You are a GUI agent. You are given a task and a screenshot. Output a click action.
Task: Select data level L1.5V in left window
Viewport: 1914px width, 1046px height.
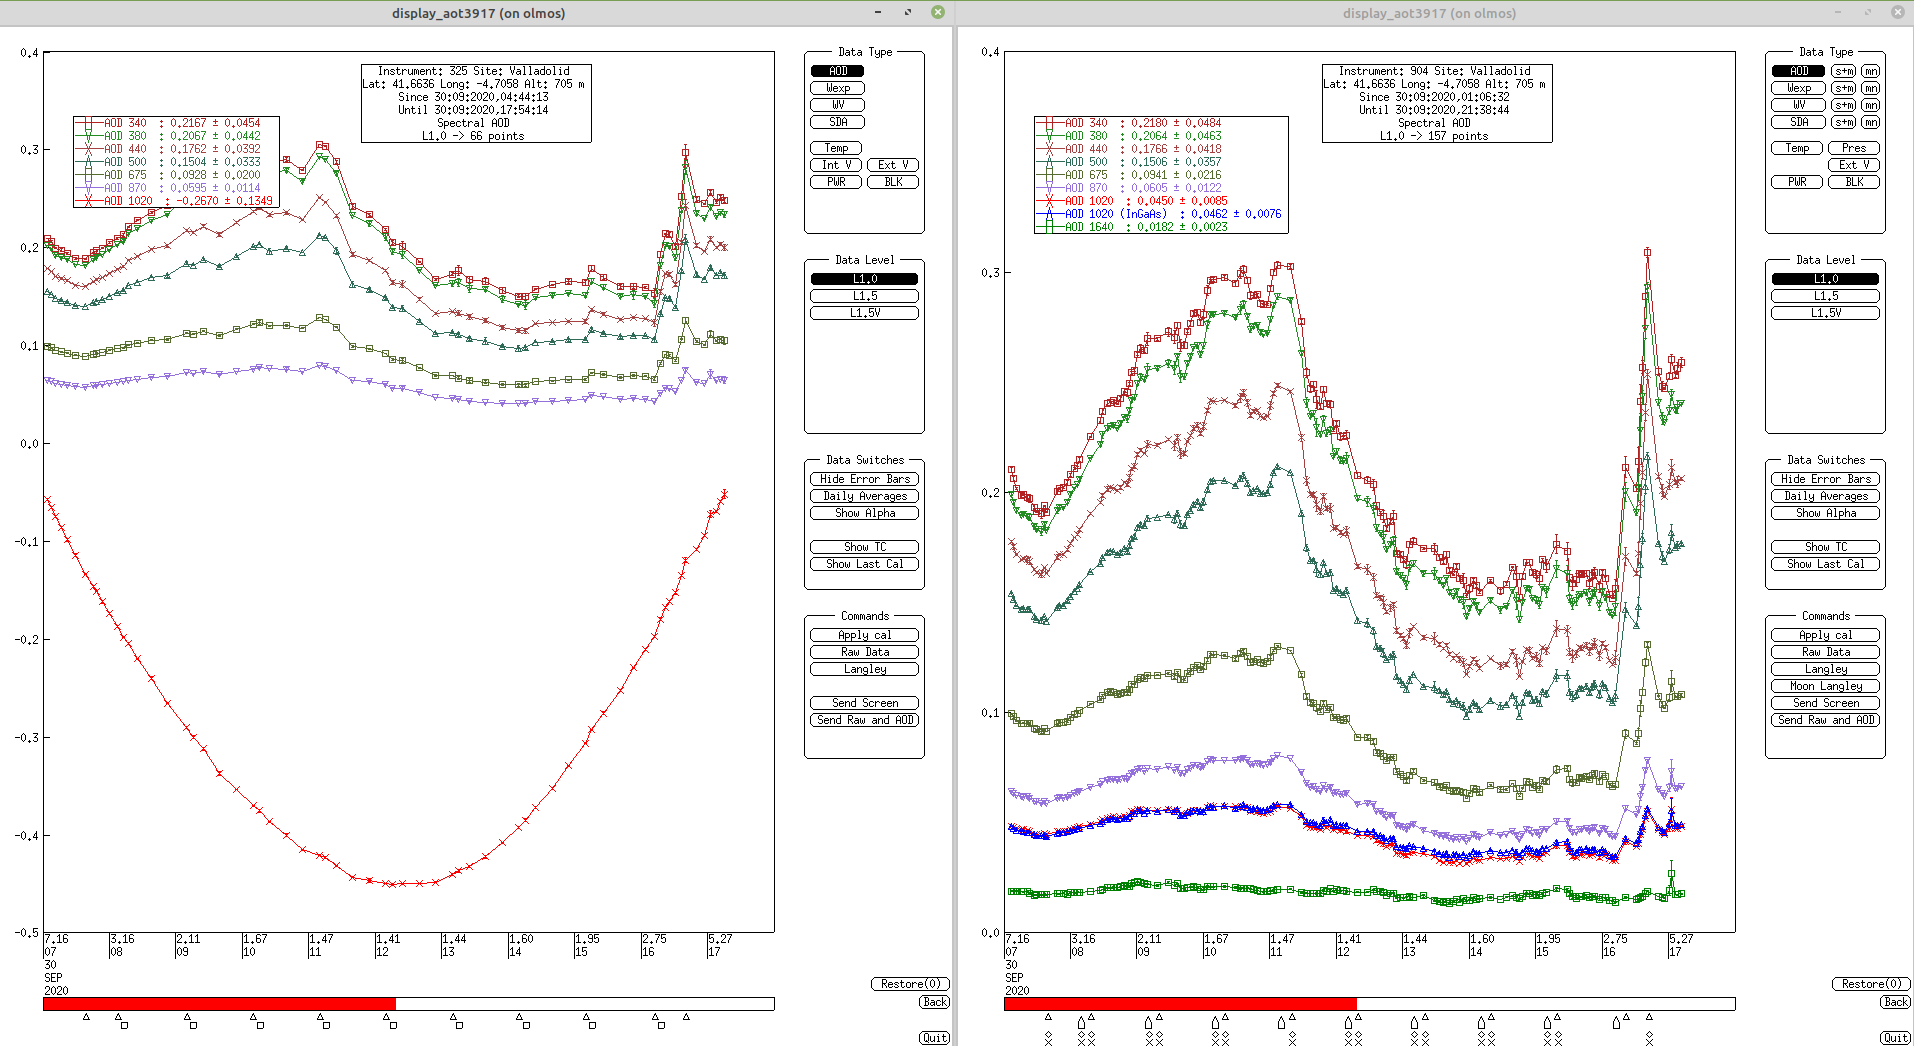(x=864, y=313)
